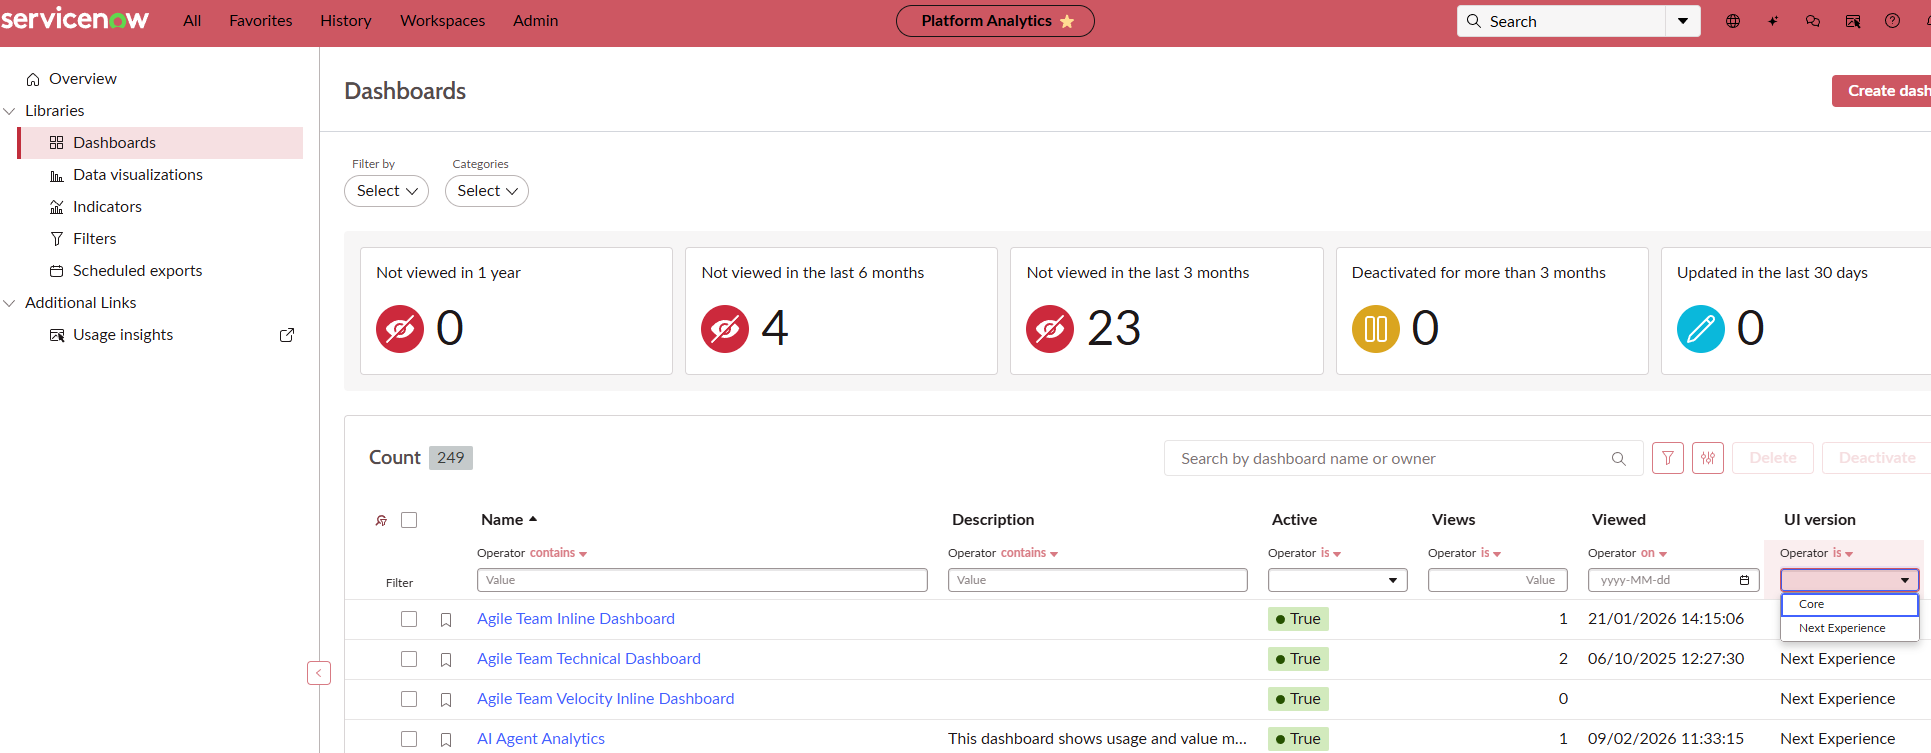
Task: Bookmark Agile Team Inline Dashboard
Action: pyautogui.click(x=446, y=620)
